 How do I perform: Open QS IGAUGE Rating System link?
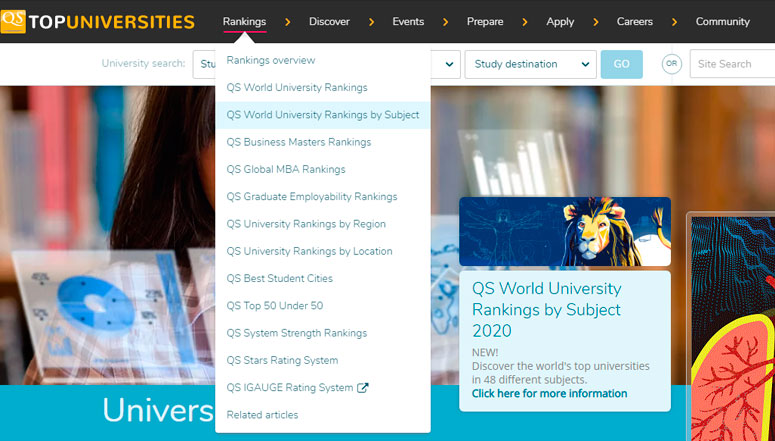coord(290,388)
